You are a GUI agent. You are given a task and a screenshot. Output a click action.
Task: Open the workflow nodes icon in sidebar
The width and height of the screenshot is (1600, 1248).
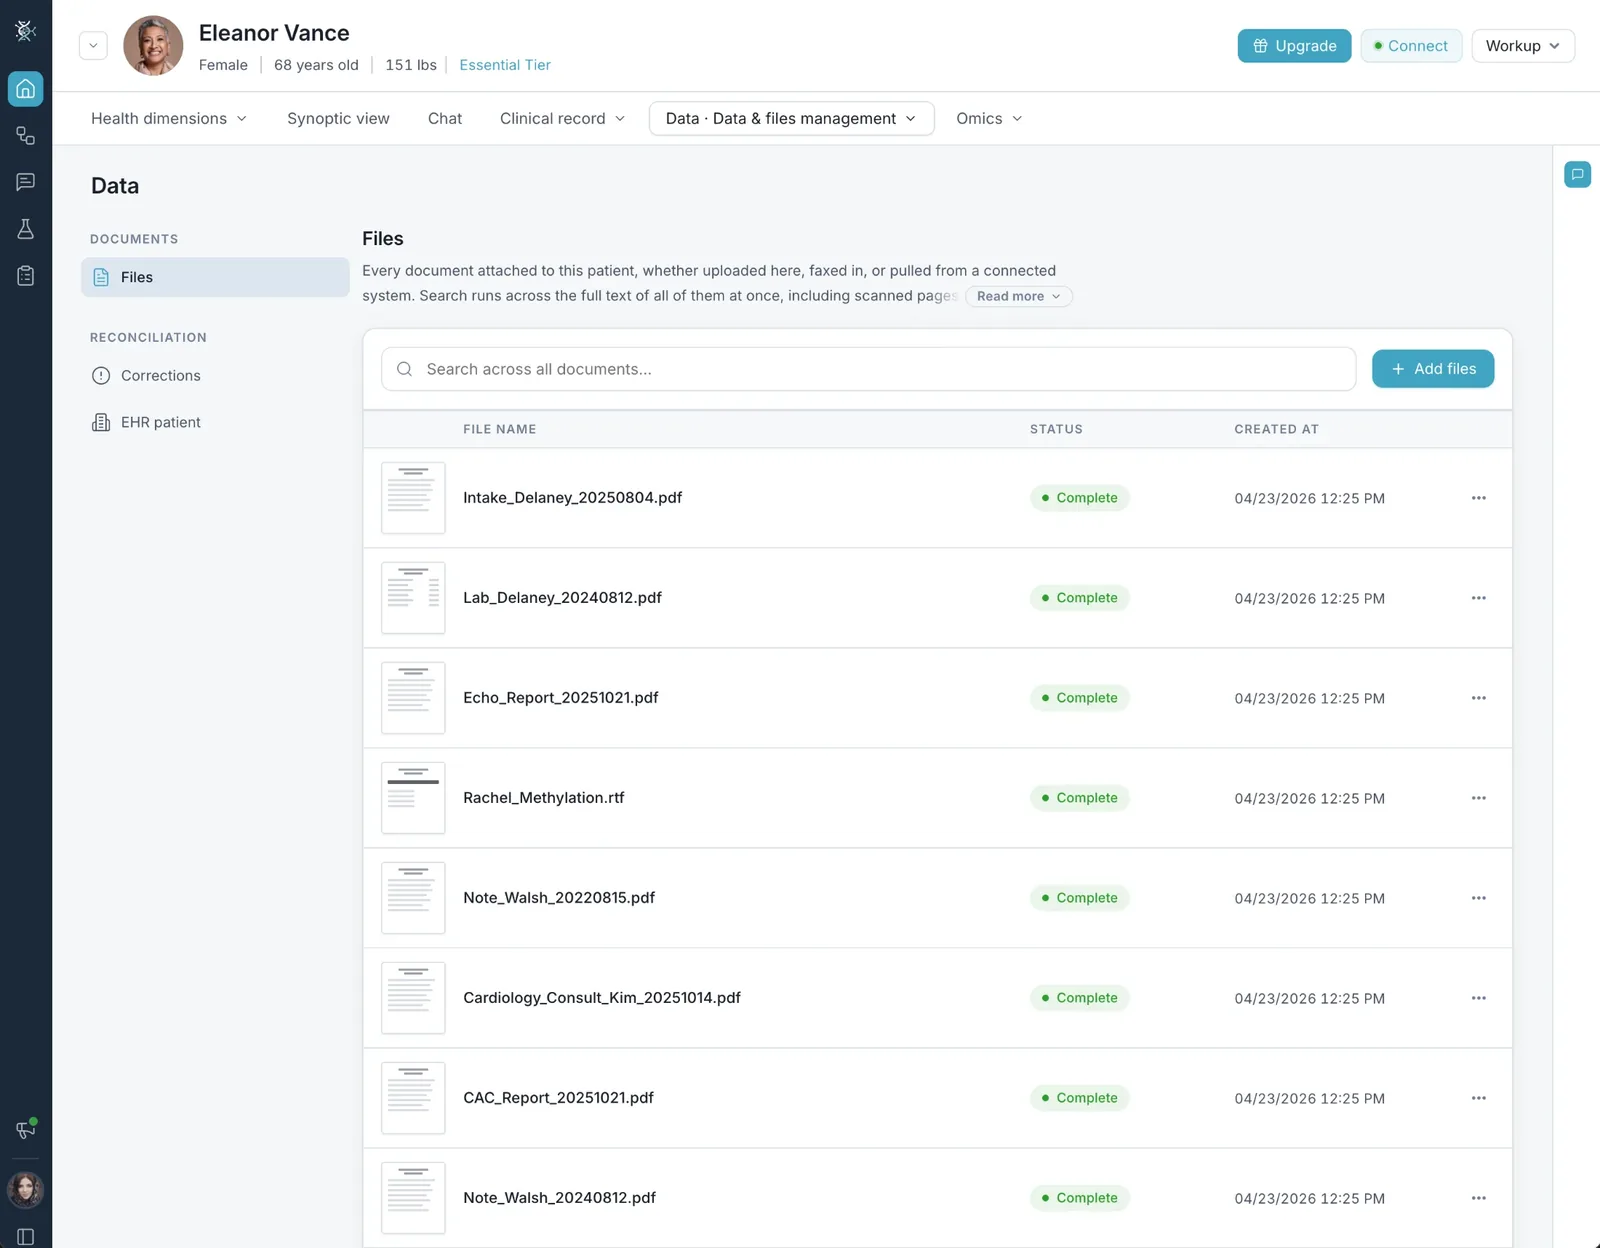(26, 135)
